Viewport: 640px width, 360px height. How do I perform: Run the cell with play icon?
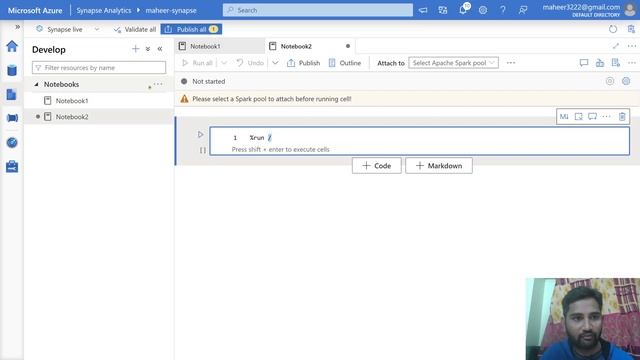(200, 134)
